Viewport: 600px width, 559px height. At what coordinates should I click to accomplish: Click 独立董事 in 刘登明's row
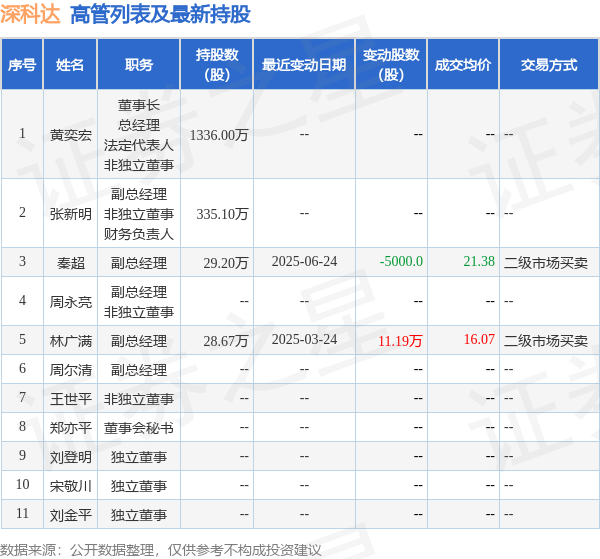[x=139, y=457]
